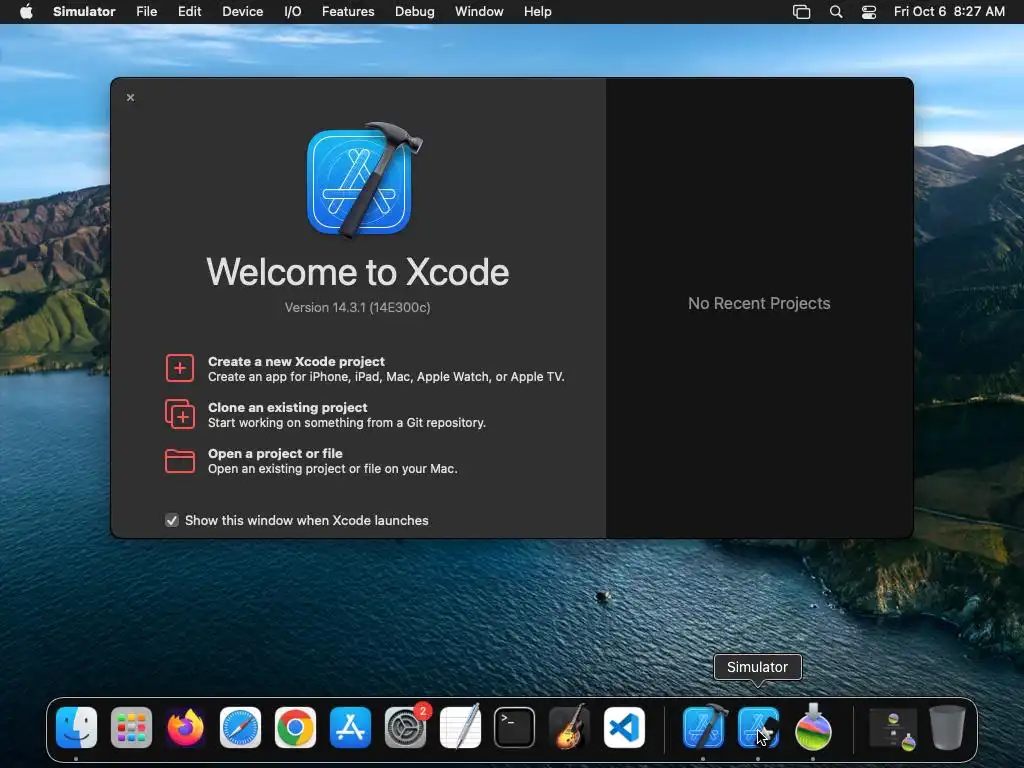Open the Window menu

[479, 12]
